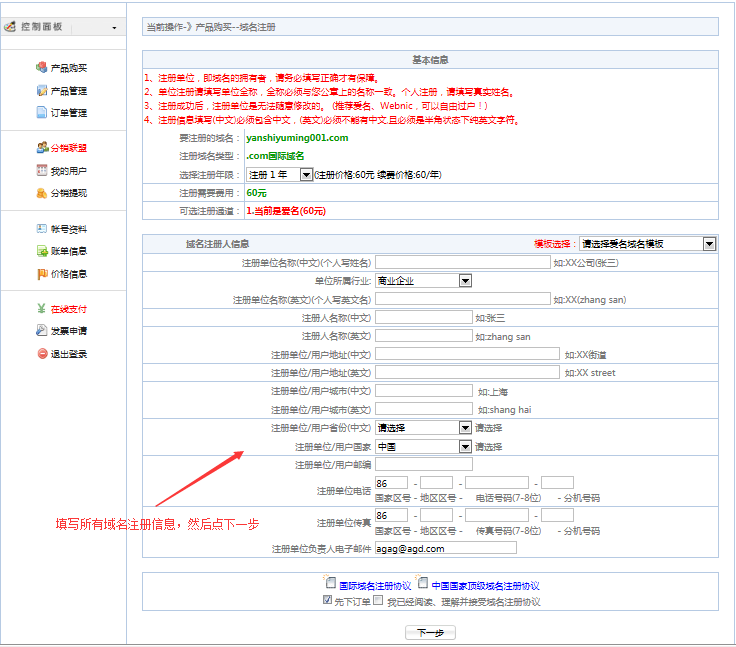Open 发票申请 in the sidebar menu

coord(68,331)
